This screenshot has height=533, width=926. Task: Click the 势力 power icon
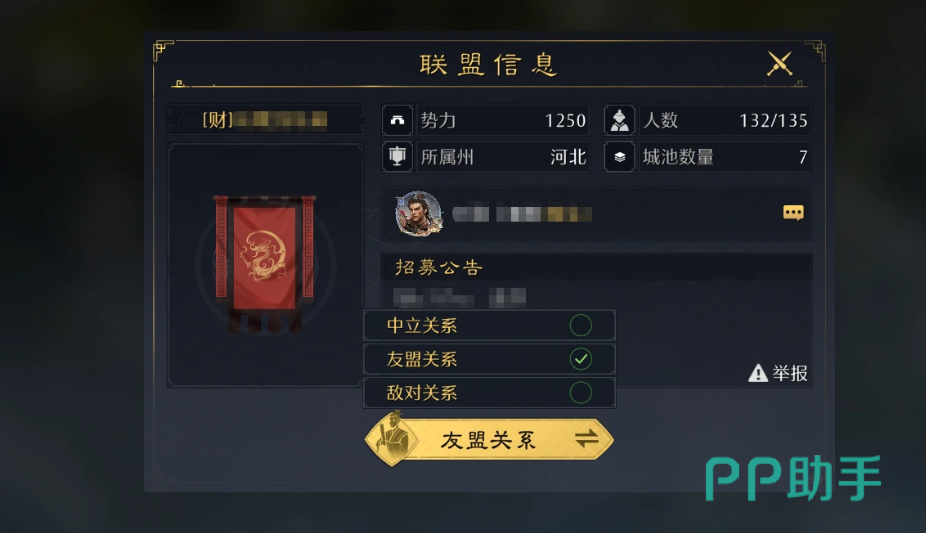397,120
